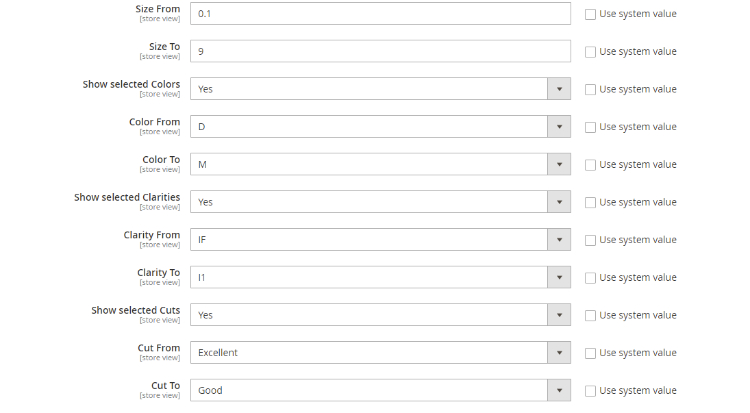Enable system value for Show selected Clarities
Viewport: 750px width, 413px height.
[590, 203]
